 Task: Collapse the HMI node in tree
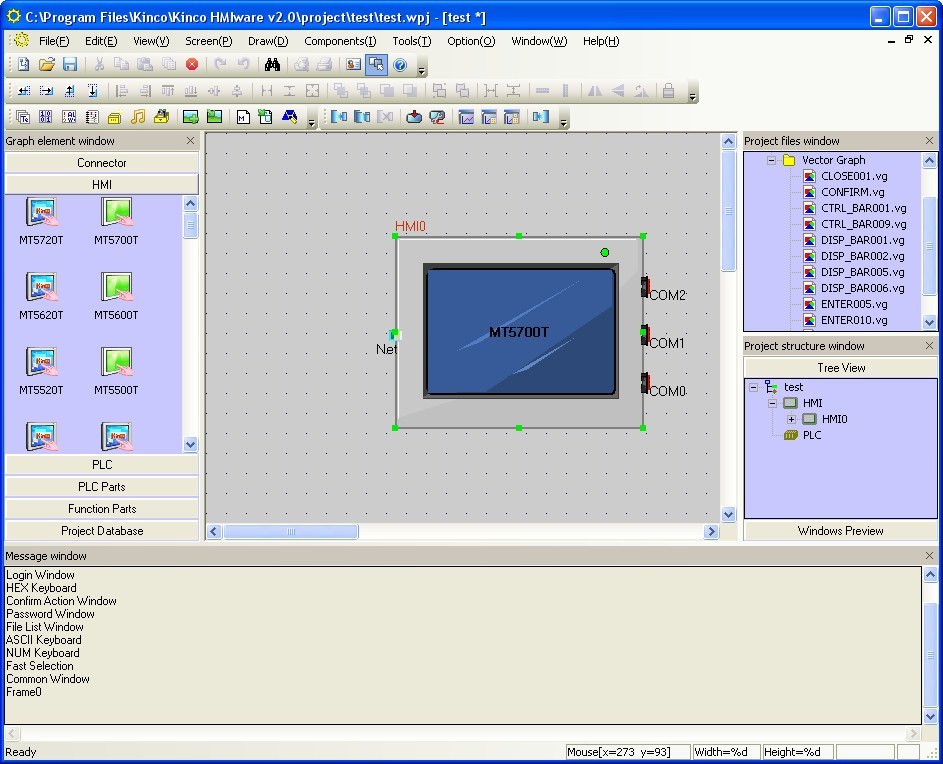[772, 403]
